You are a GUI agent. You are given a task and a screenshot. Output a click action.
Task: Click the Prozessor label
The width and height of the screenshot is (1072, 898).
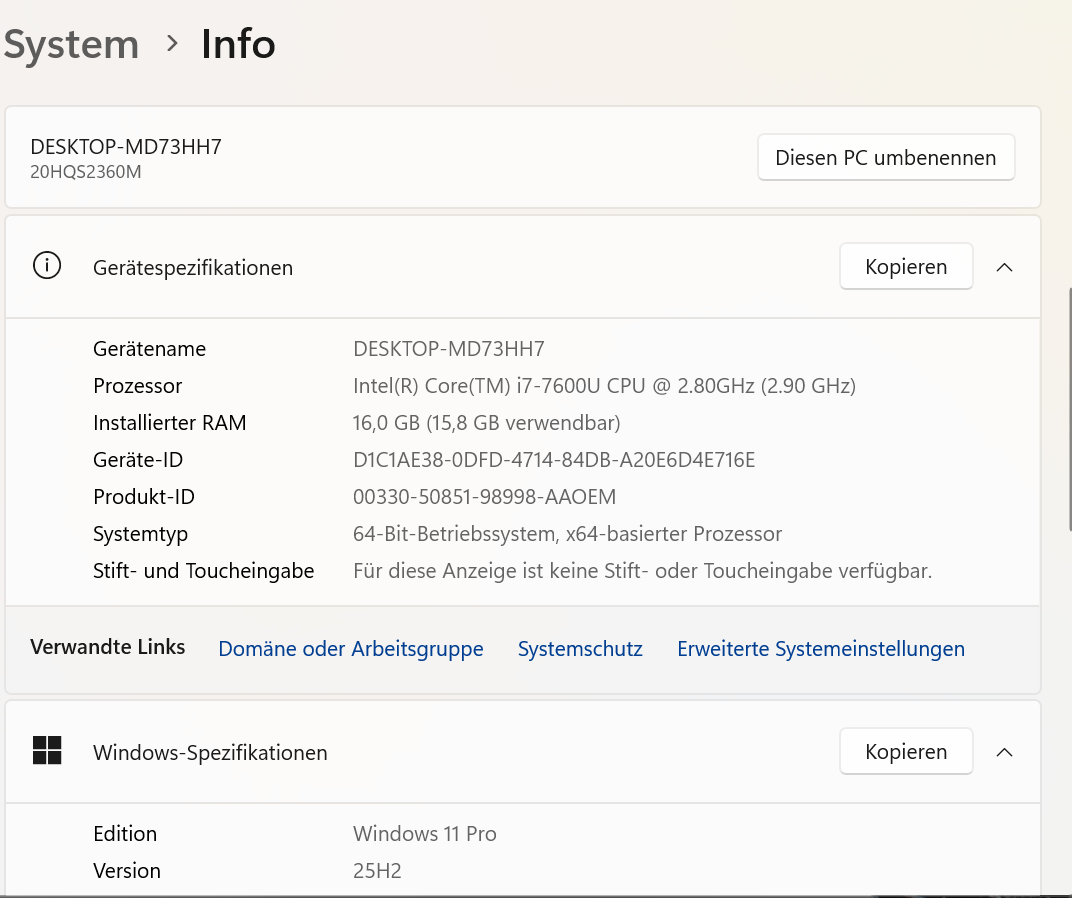coord(137,386)
